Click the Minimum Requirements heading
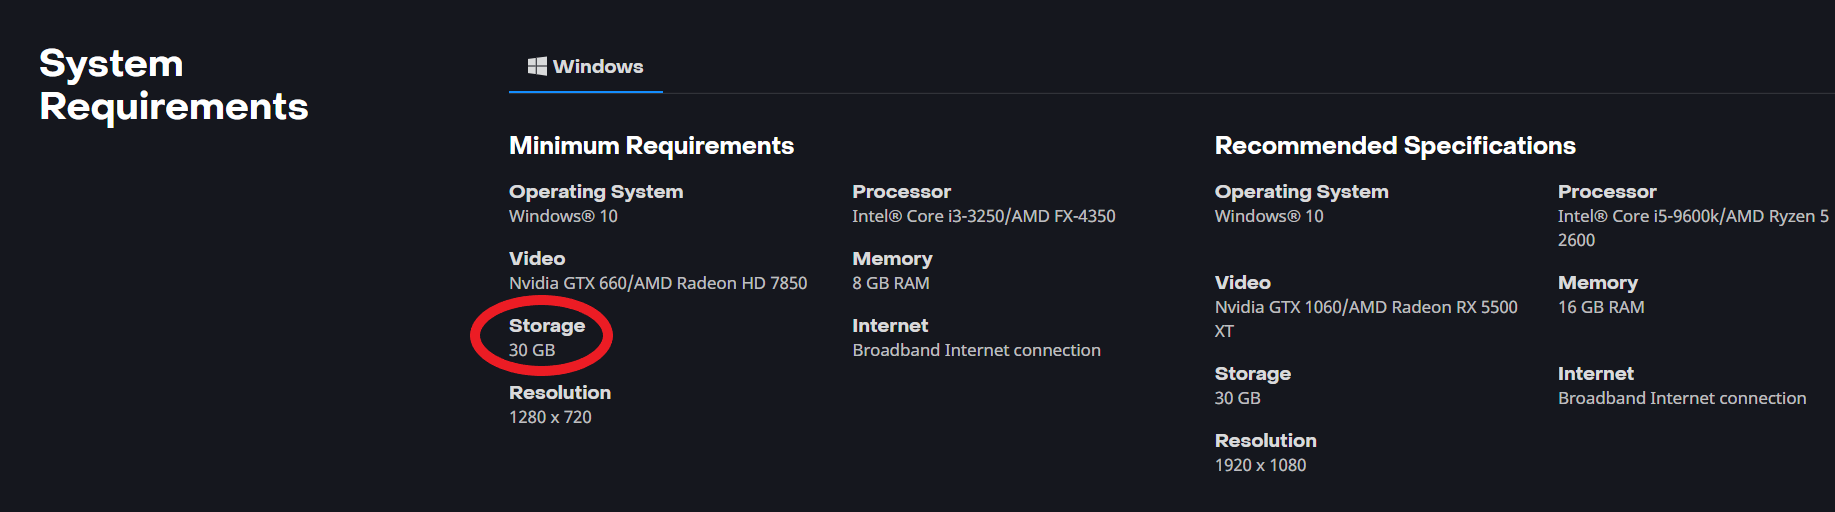 [651, 146]
